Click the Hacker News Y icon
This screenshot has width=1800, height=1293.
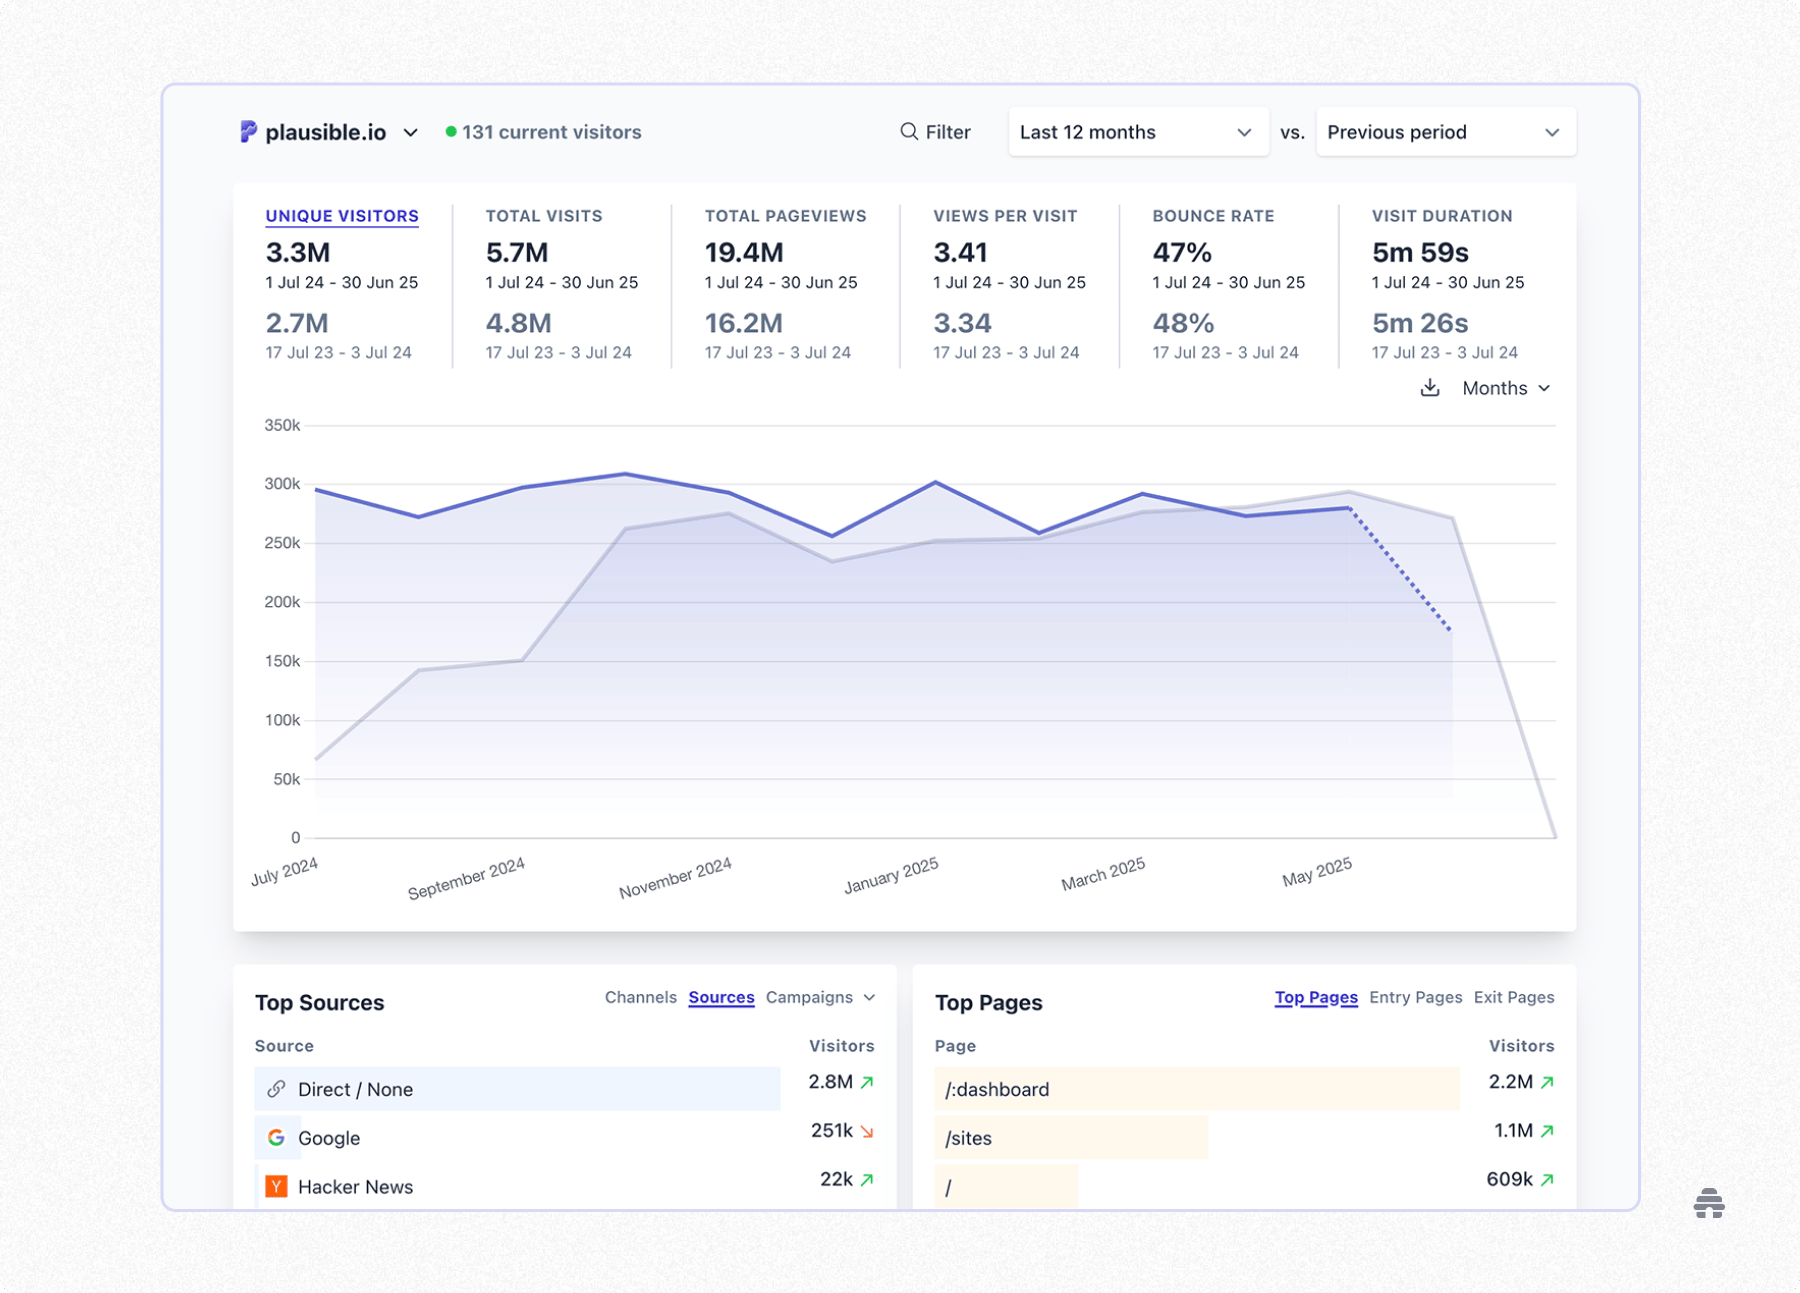[x=276, y=1186]
